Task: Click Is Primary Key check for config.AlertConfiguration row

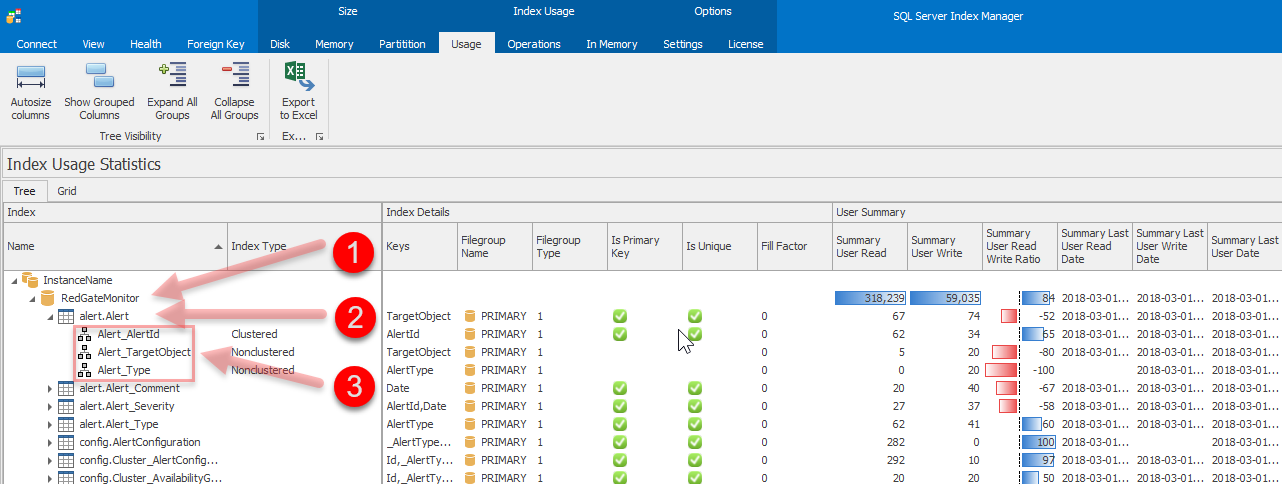Action: coord(620,442)
